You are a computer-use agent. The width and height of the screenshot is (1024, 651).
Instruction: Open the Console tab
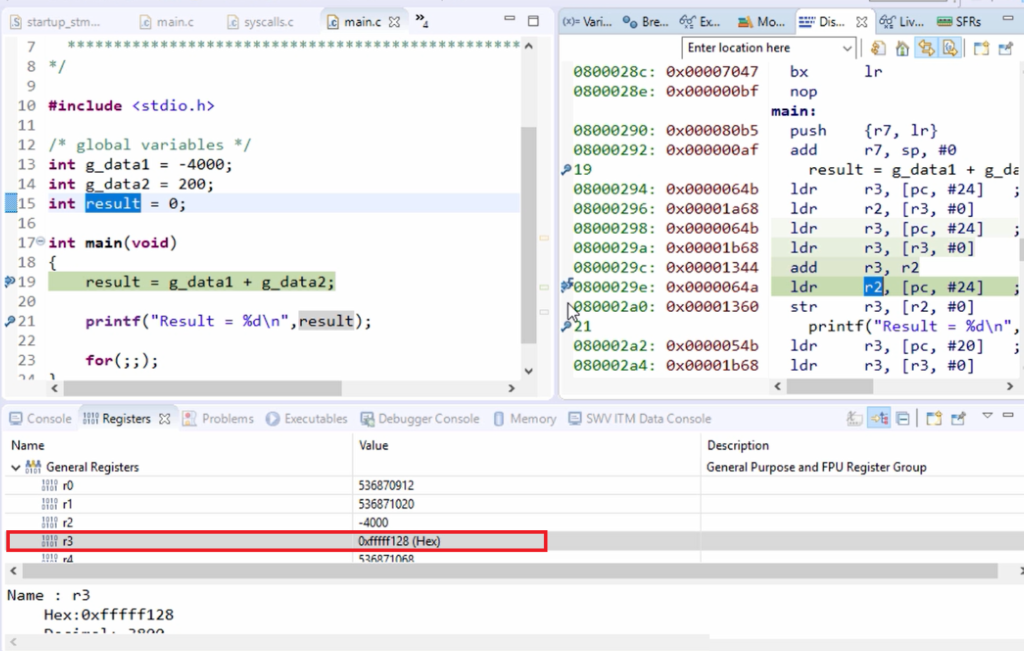tap(40, 419)
